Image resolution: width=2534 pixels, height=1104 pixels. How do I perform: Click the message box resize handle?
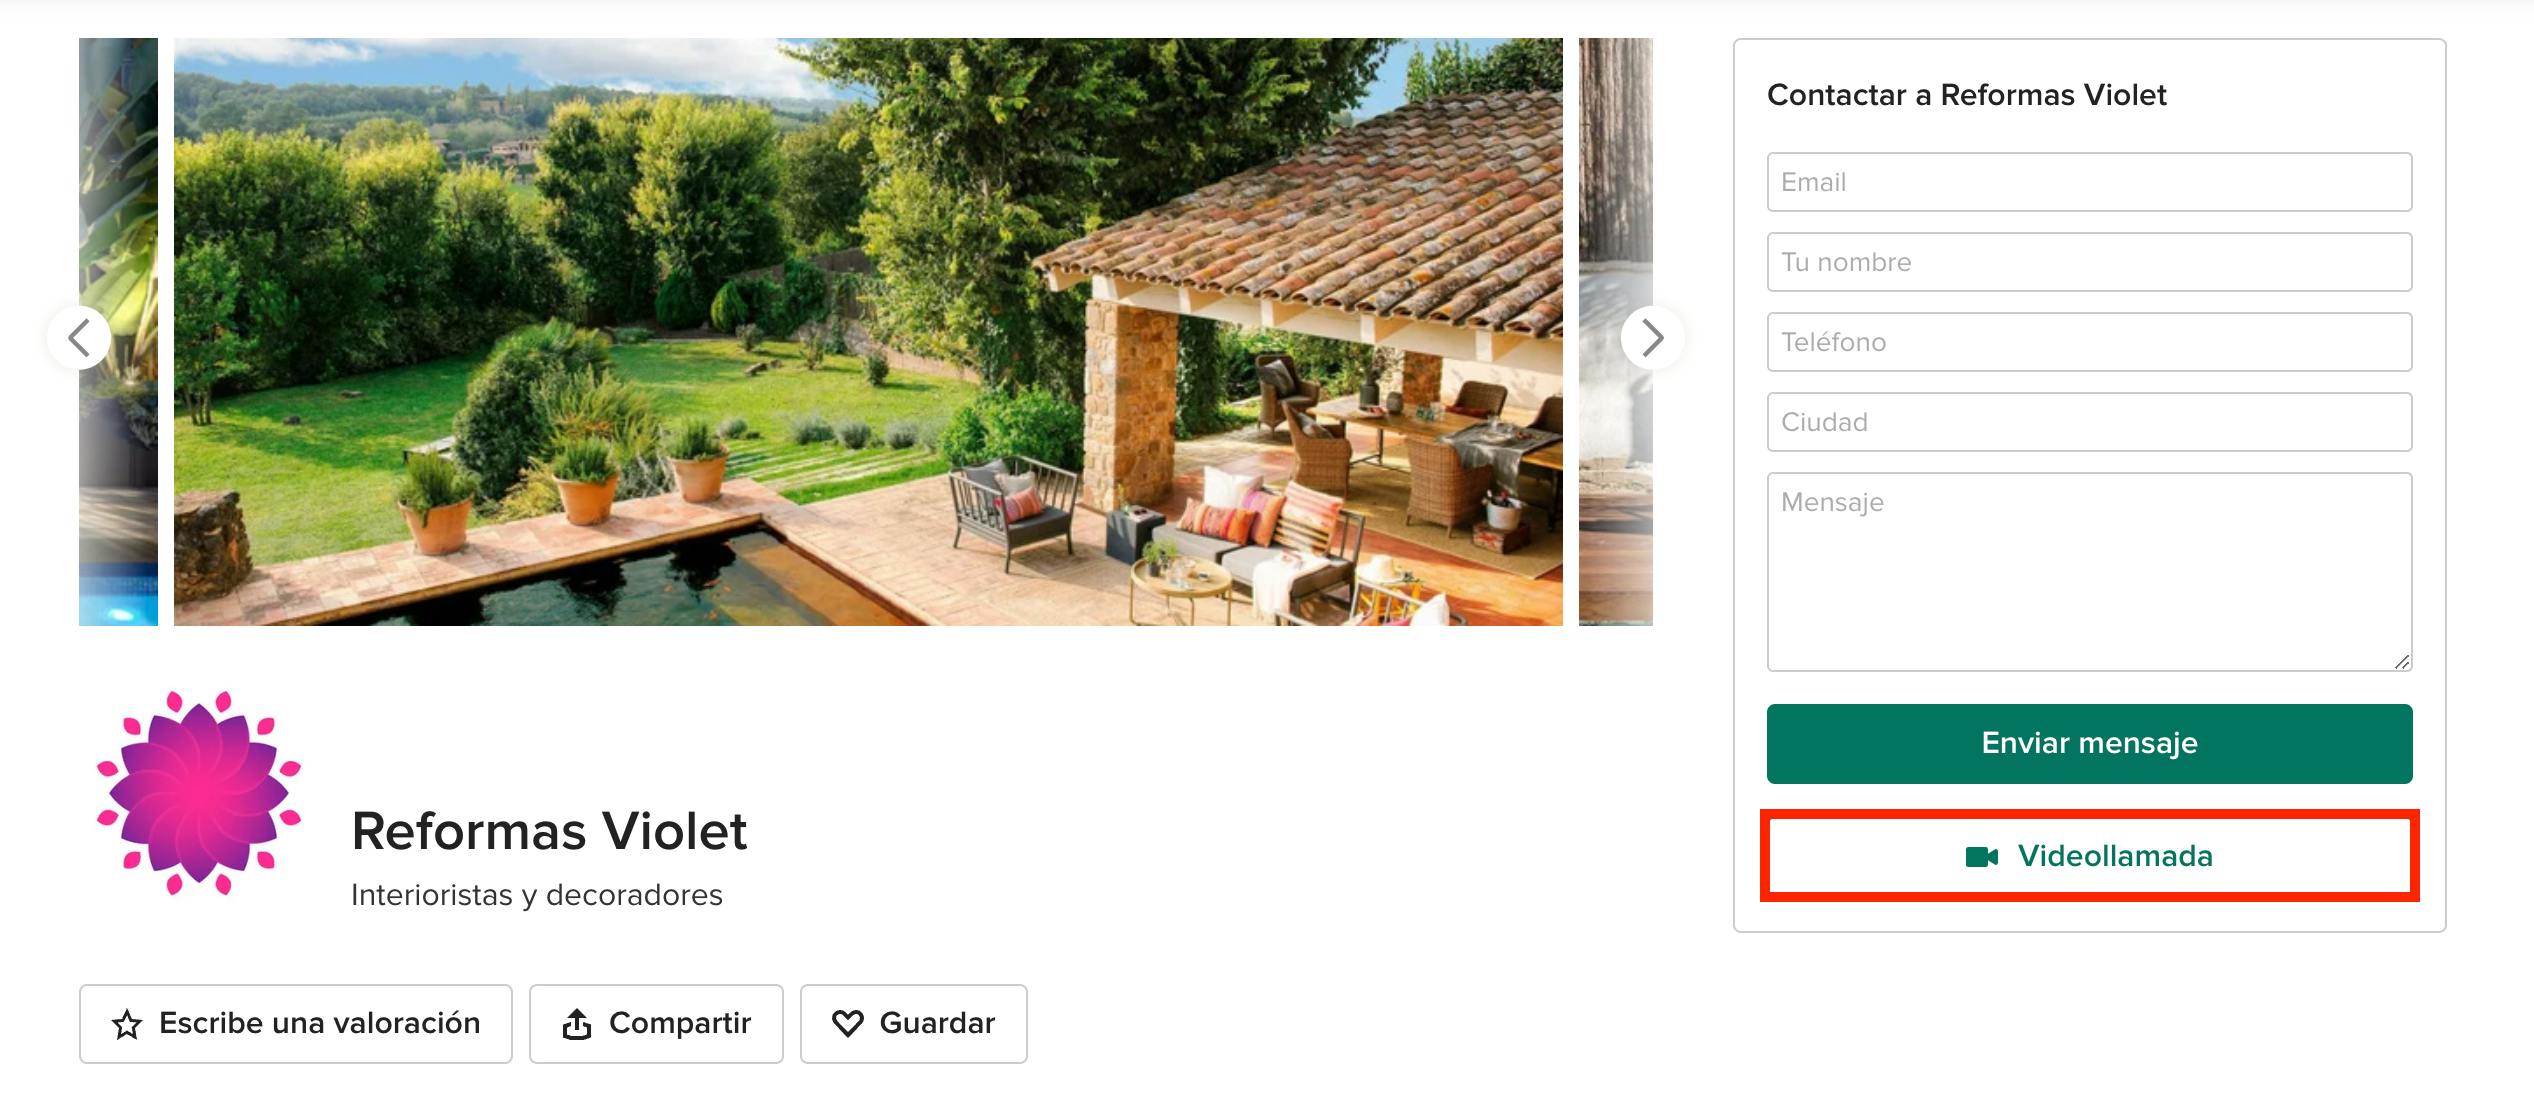pos(2402,662)
